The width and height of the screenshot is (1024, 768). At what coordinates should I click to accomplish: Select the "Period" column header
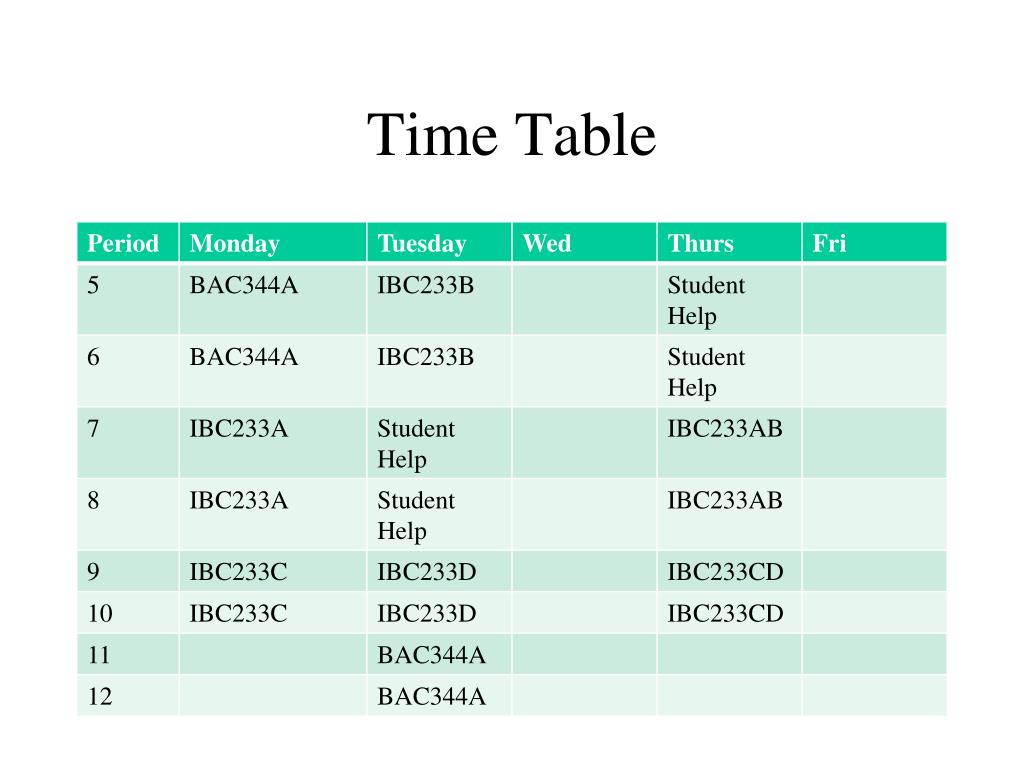123,243
